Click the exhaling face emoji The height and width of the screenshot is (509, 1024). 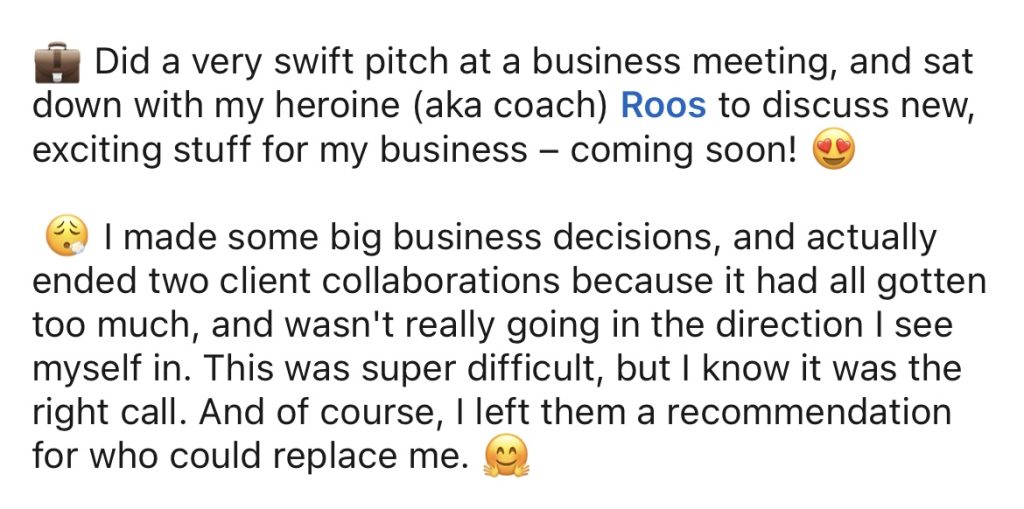68,237
